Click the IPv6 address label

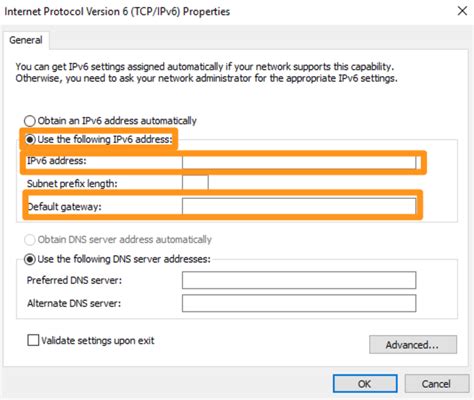[x=57, y=161]
